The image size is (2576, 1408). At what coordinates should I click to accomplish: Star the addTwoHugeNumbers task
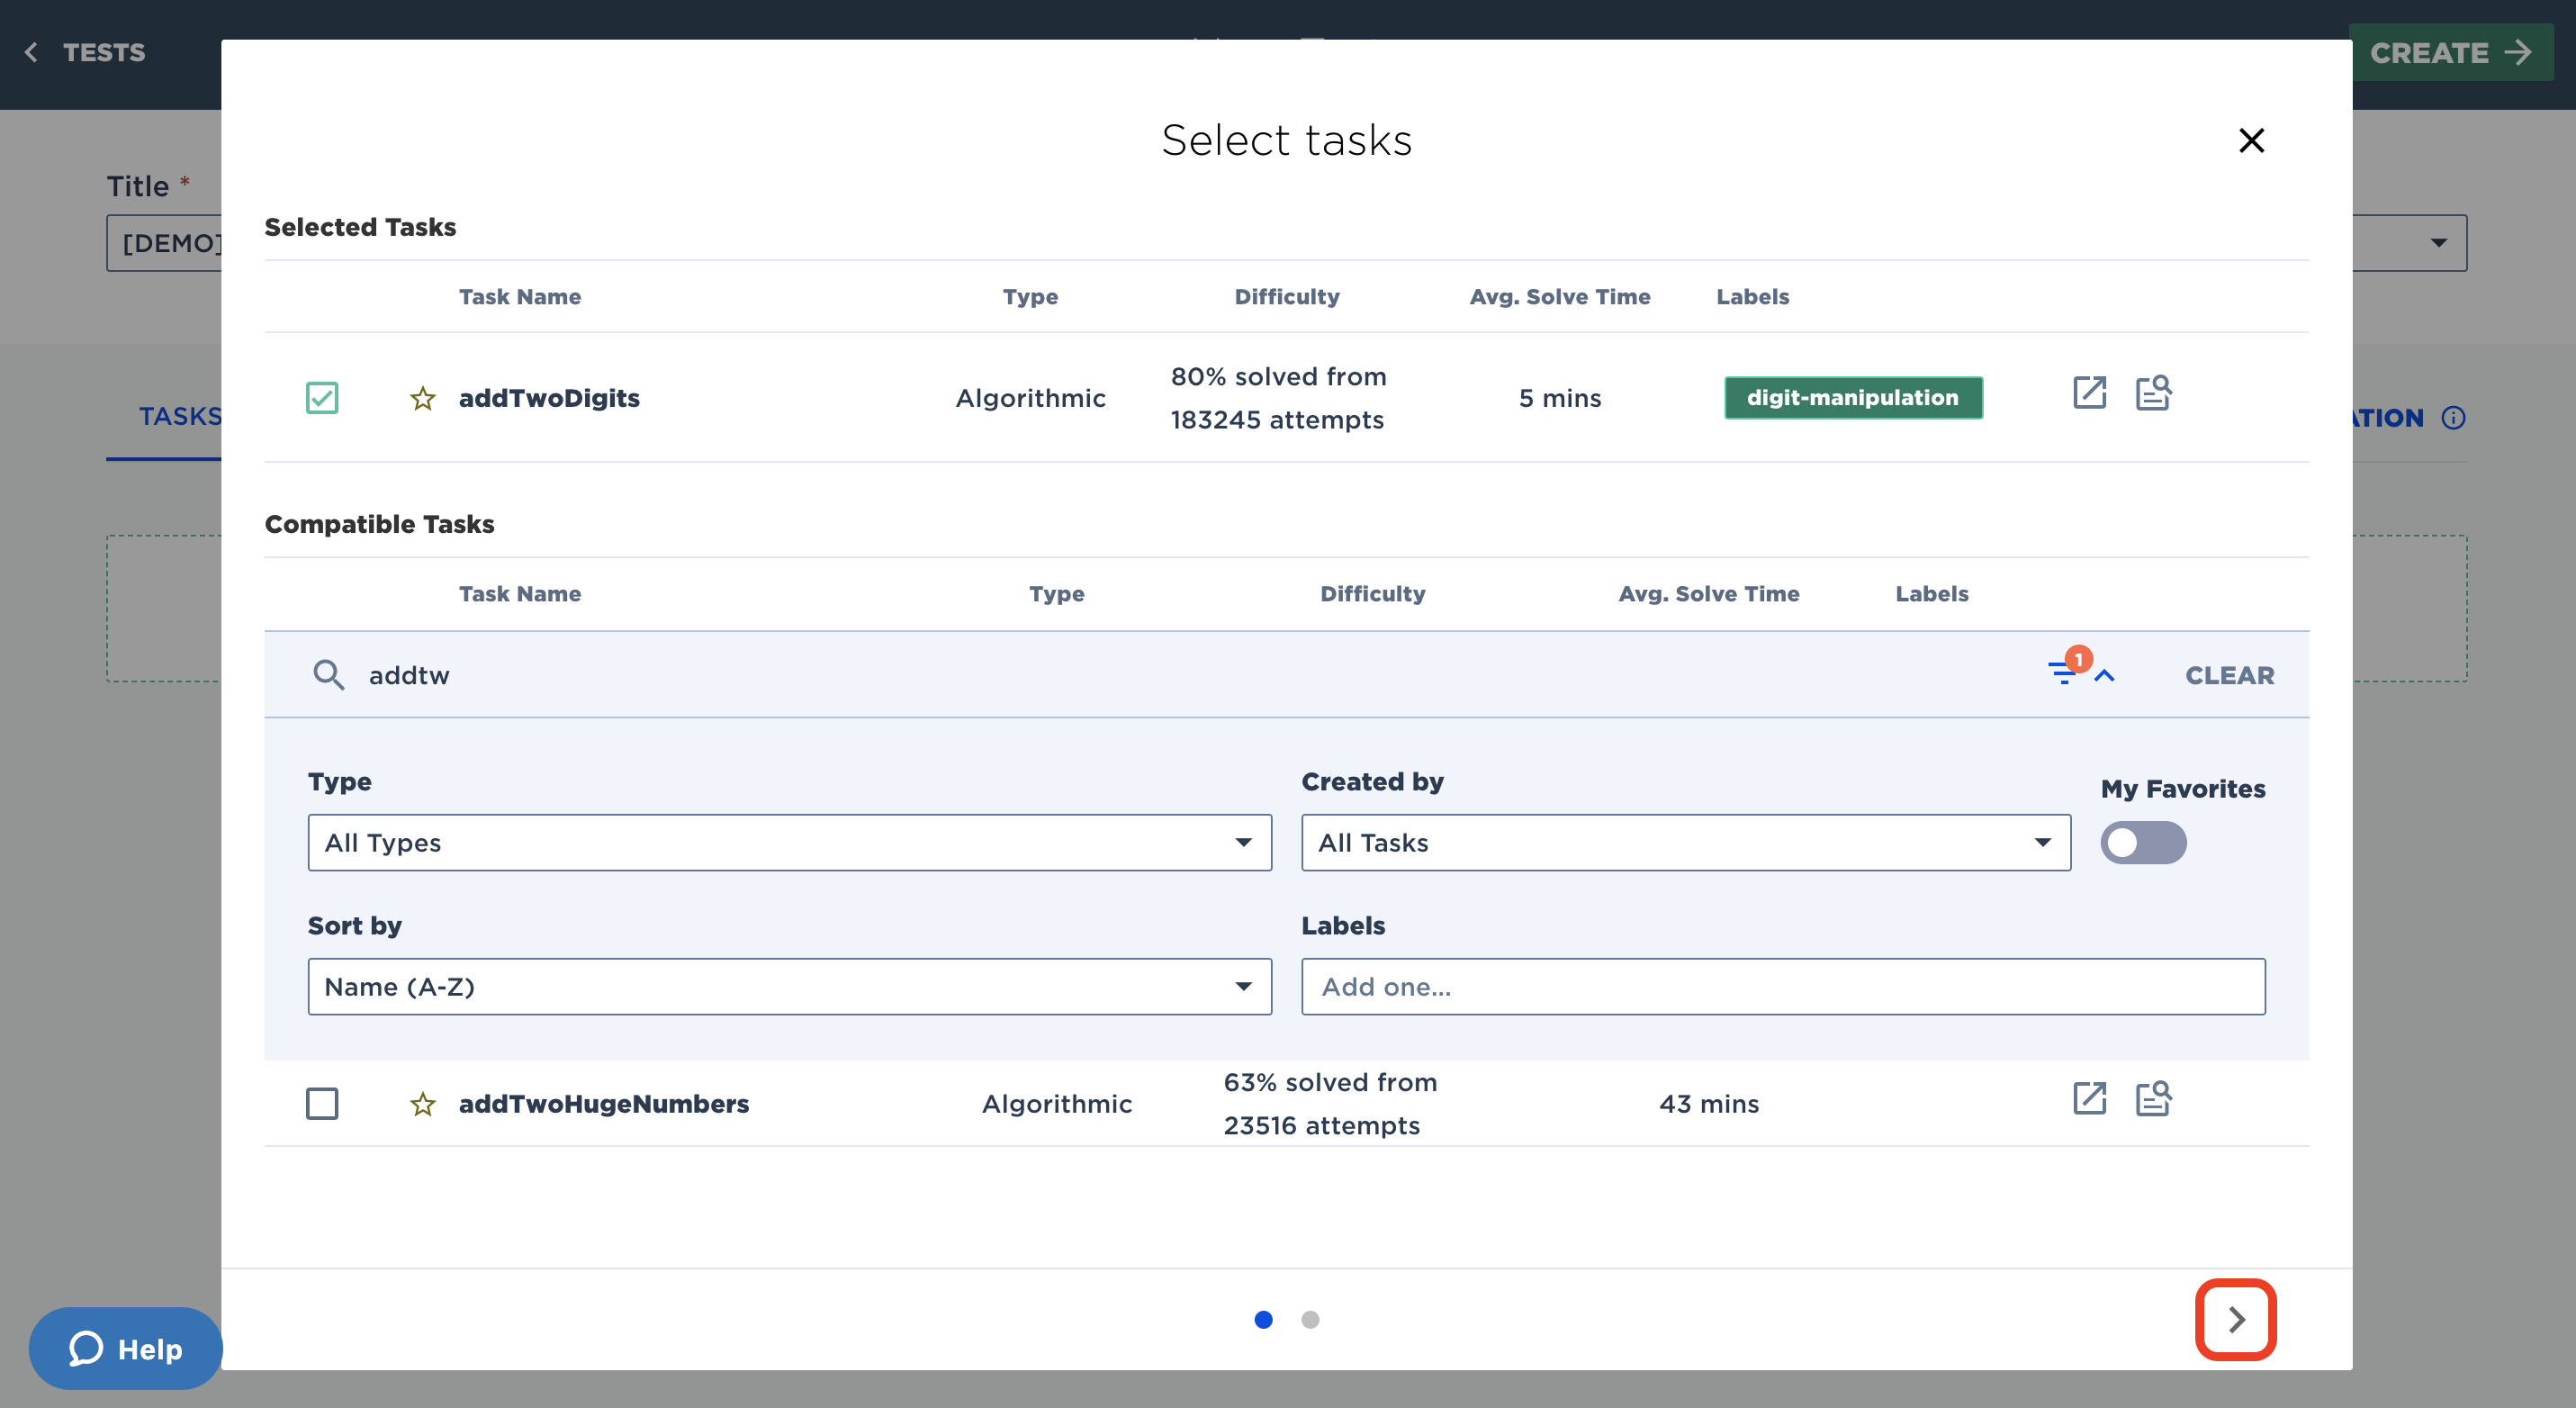423,1104
